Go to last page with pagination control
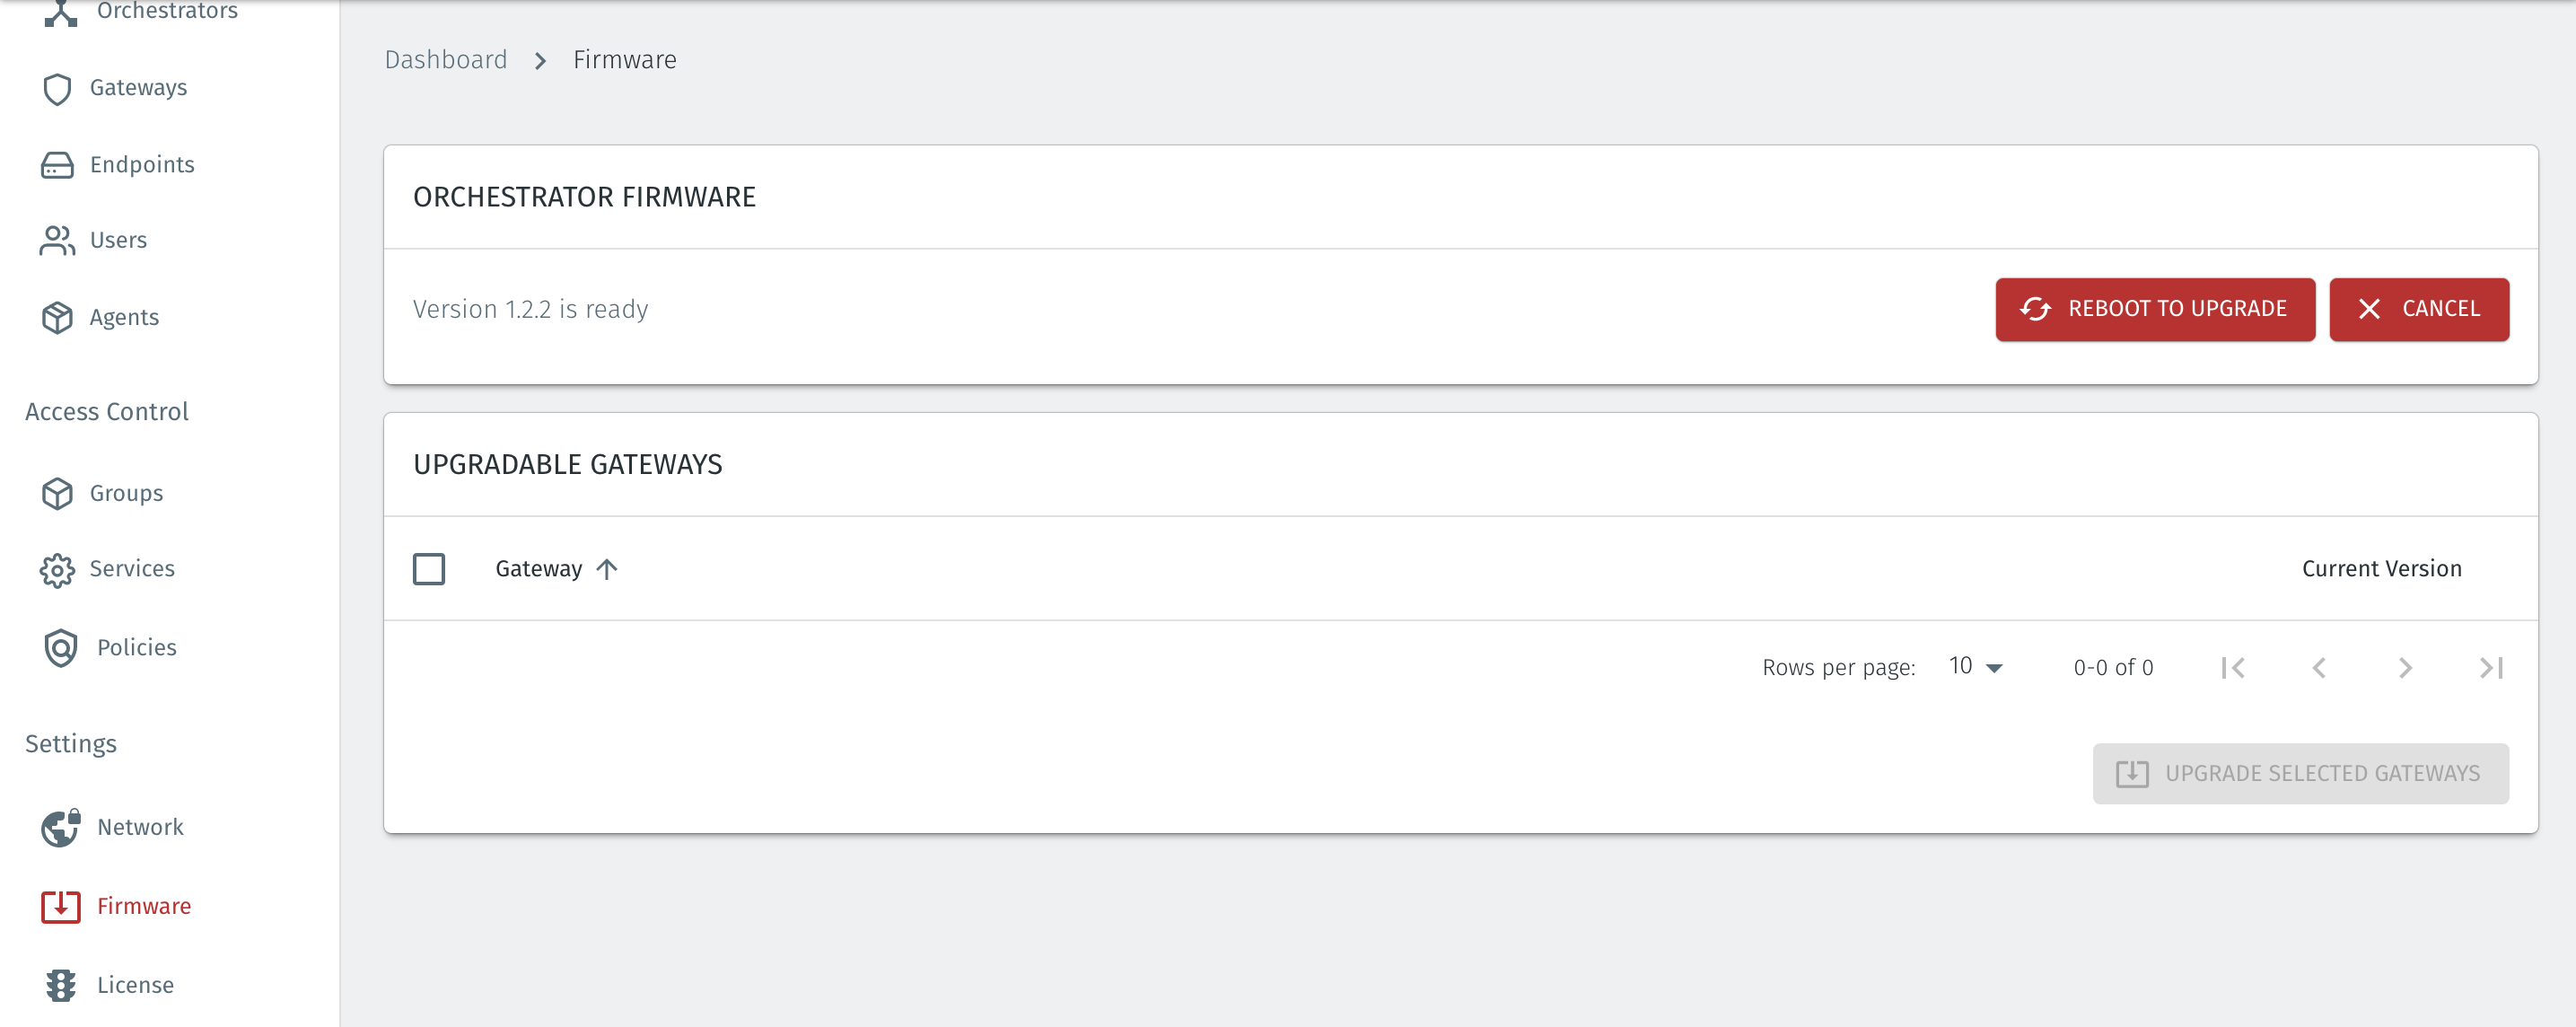 [x=2491, y=667]
